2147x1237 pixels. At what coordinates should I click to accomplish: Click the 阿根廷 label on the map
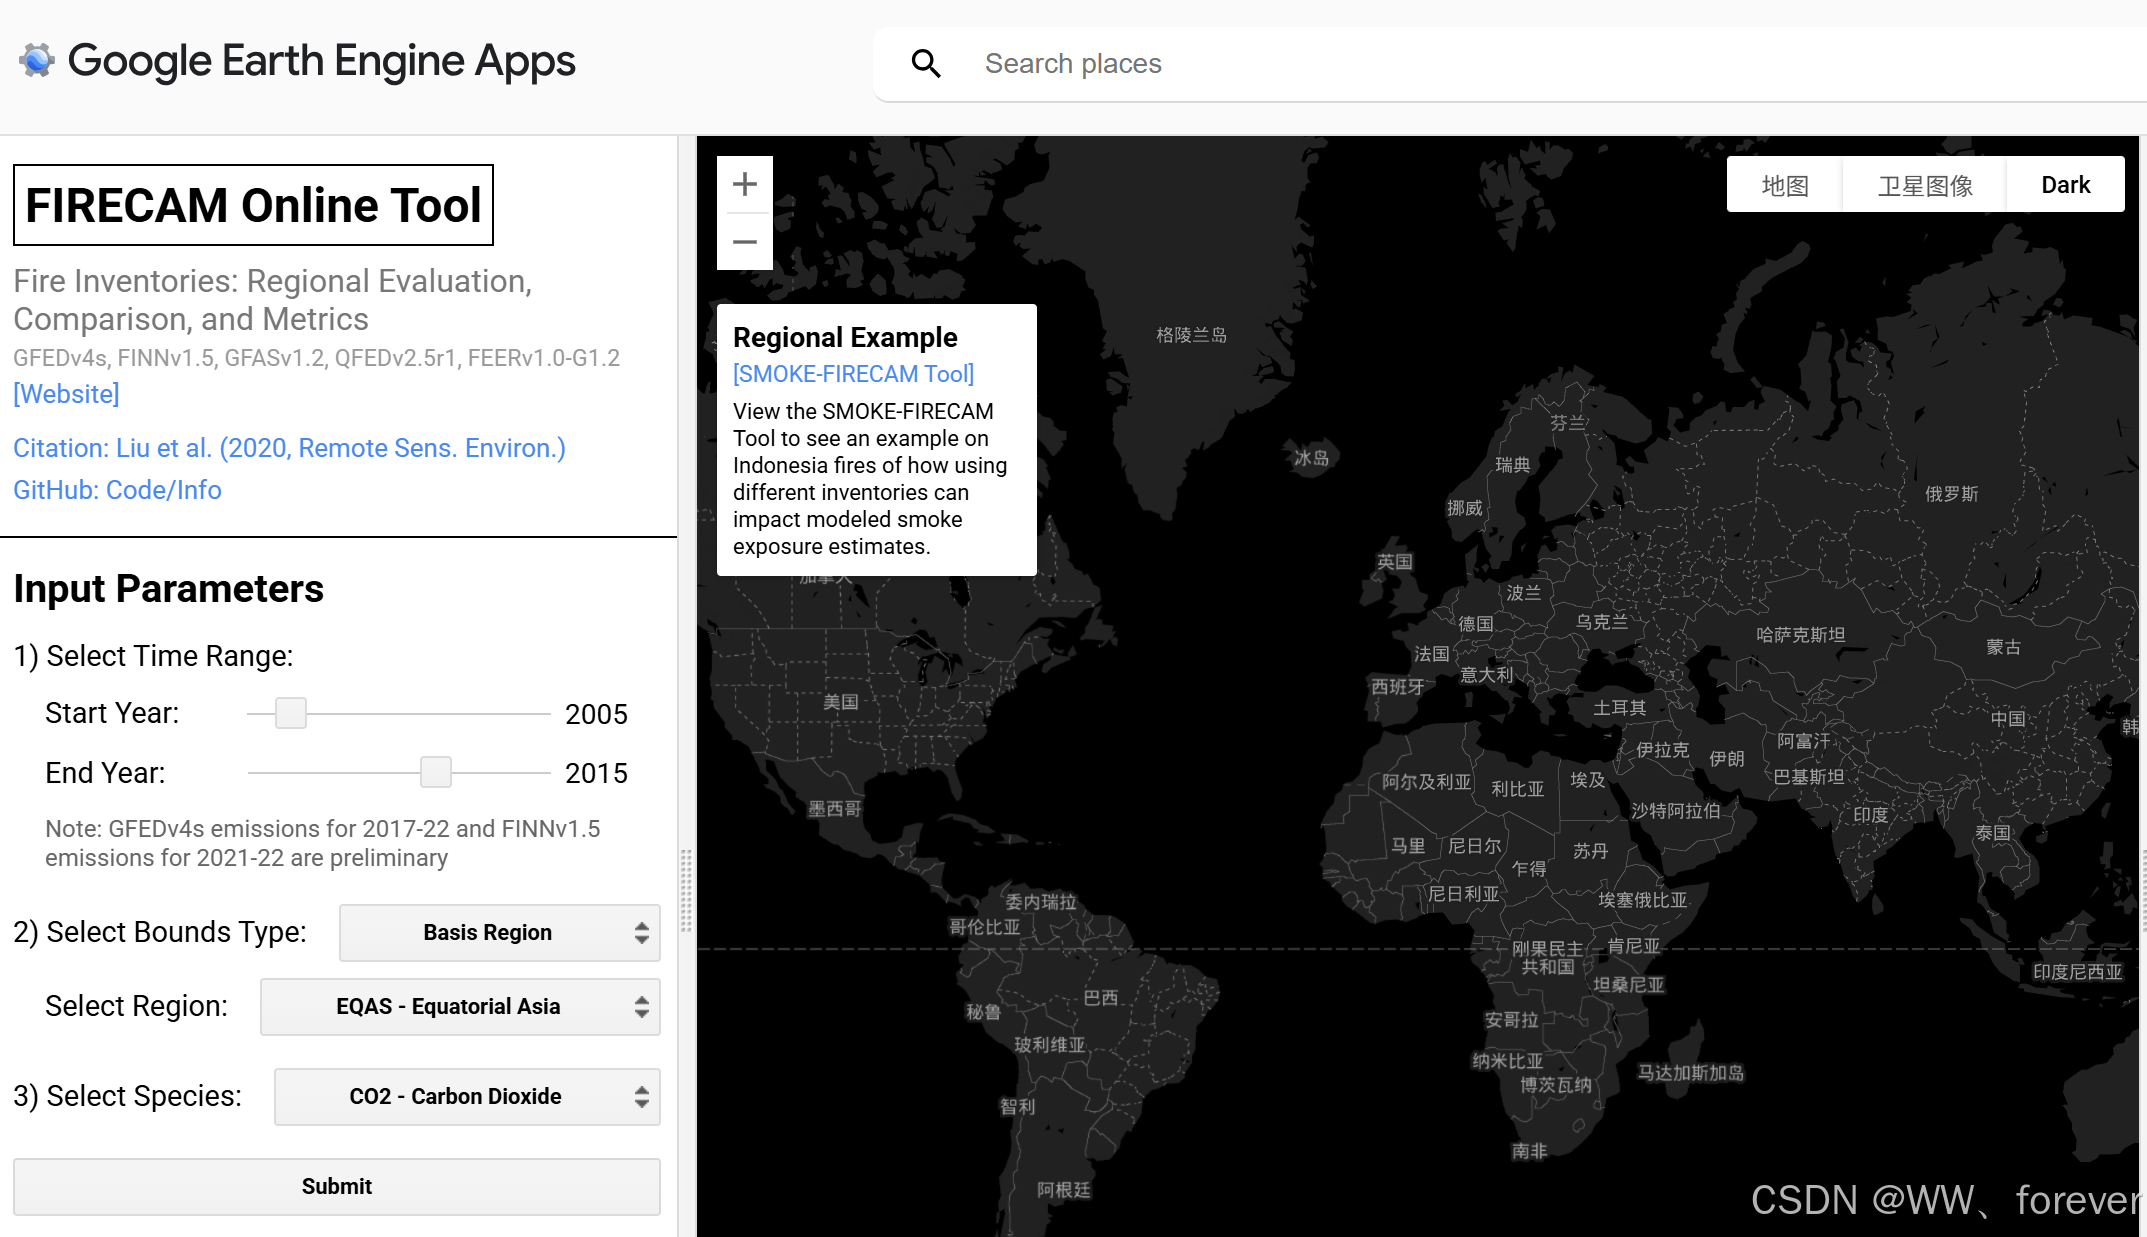[x=1064, y=1190]
